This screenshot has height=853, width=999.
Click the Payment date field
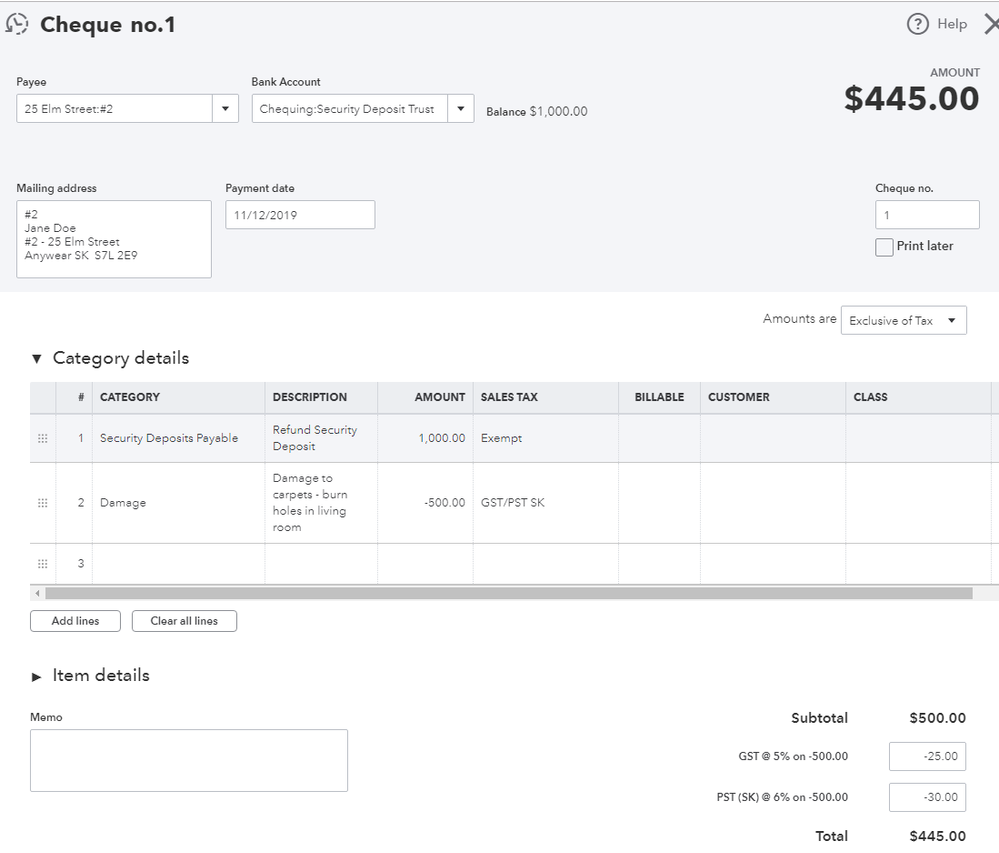[x=300, y=215]
